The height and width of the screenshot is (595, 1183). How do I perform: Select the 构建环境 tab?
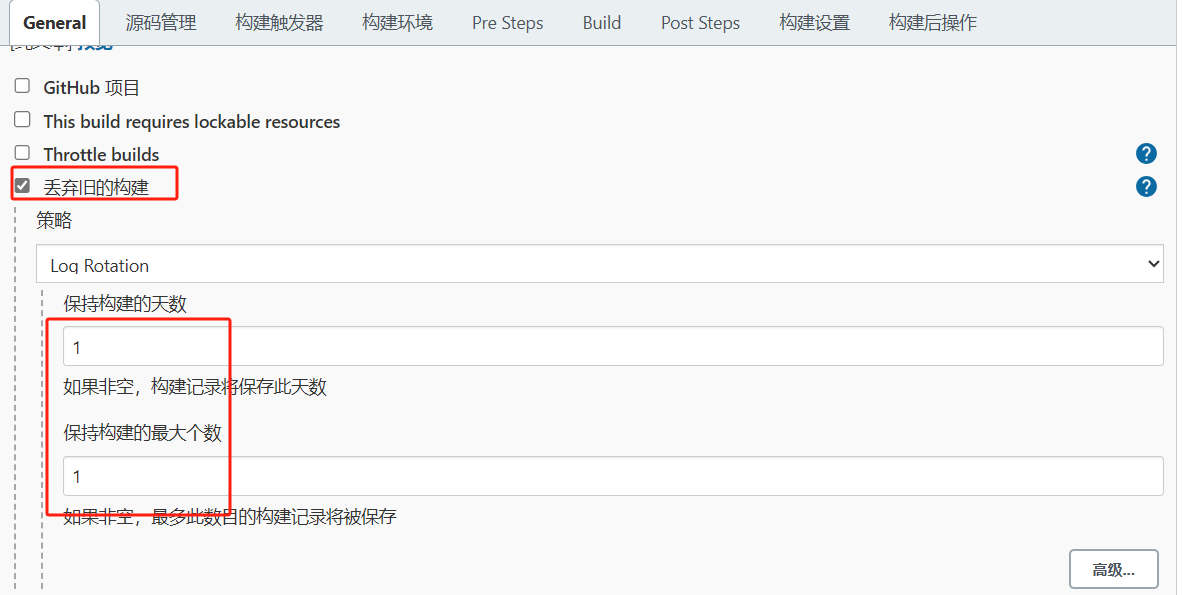coord(397,23)
